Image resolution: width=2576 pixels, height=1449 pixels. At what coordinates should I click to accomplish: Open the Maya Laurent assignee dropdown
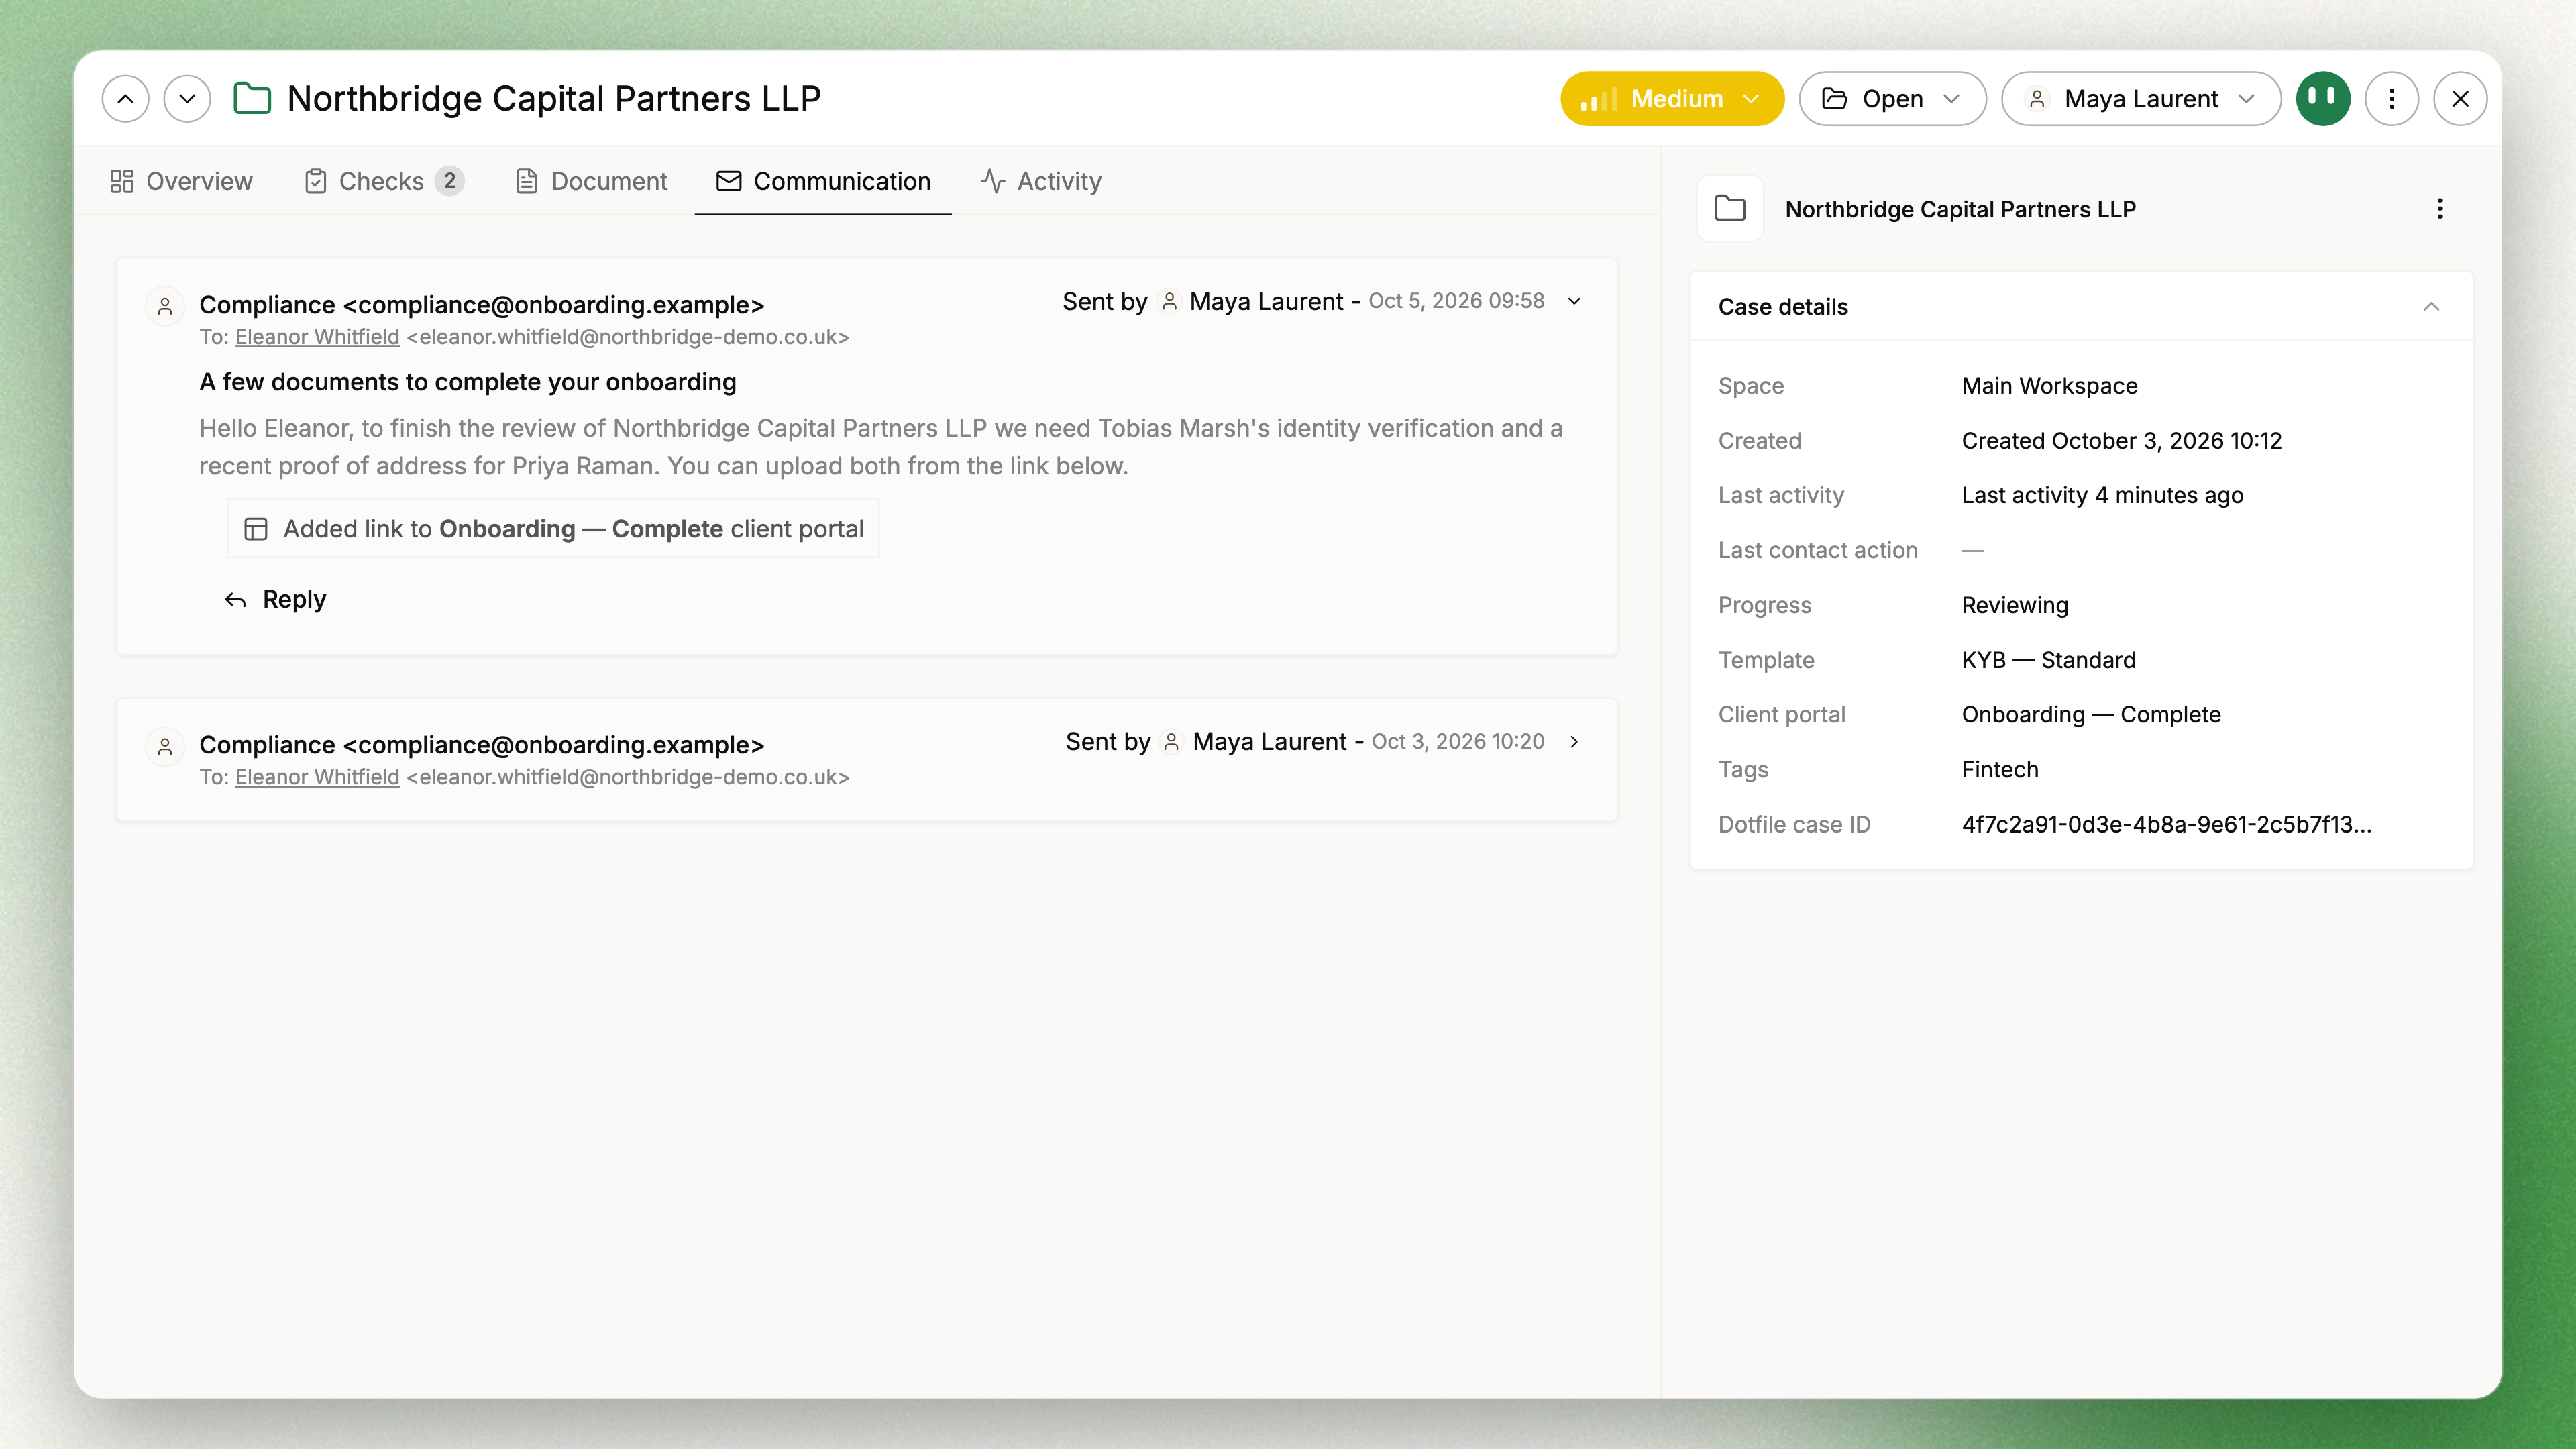pos(2141,99)
